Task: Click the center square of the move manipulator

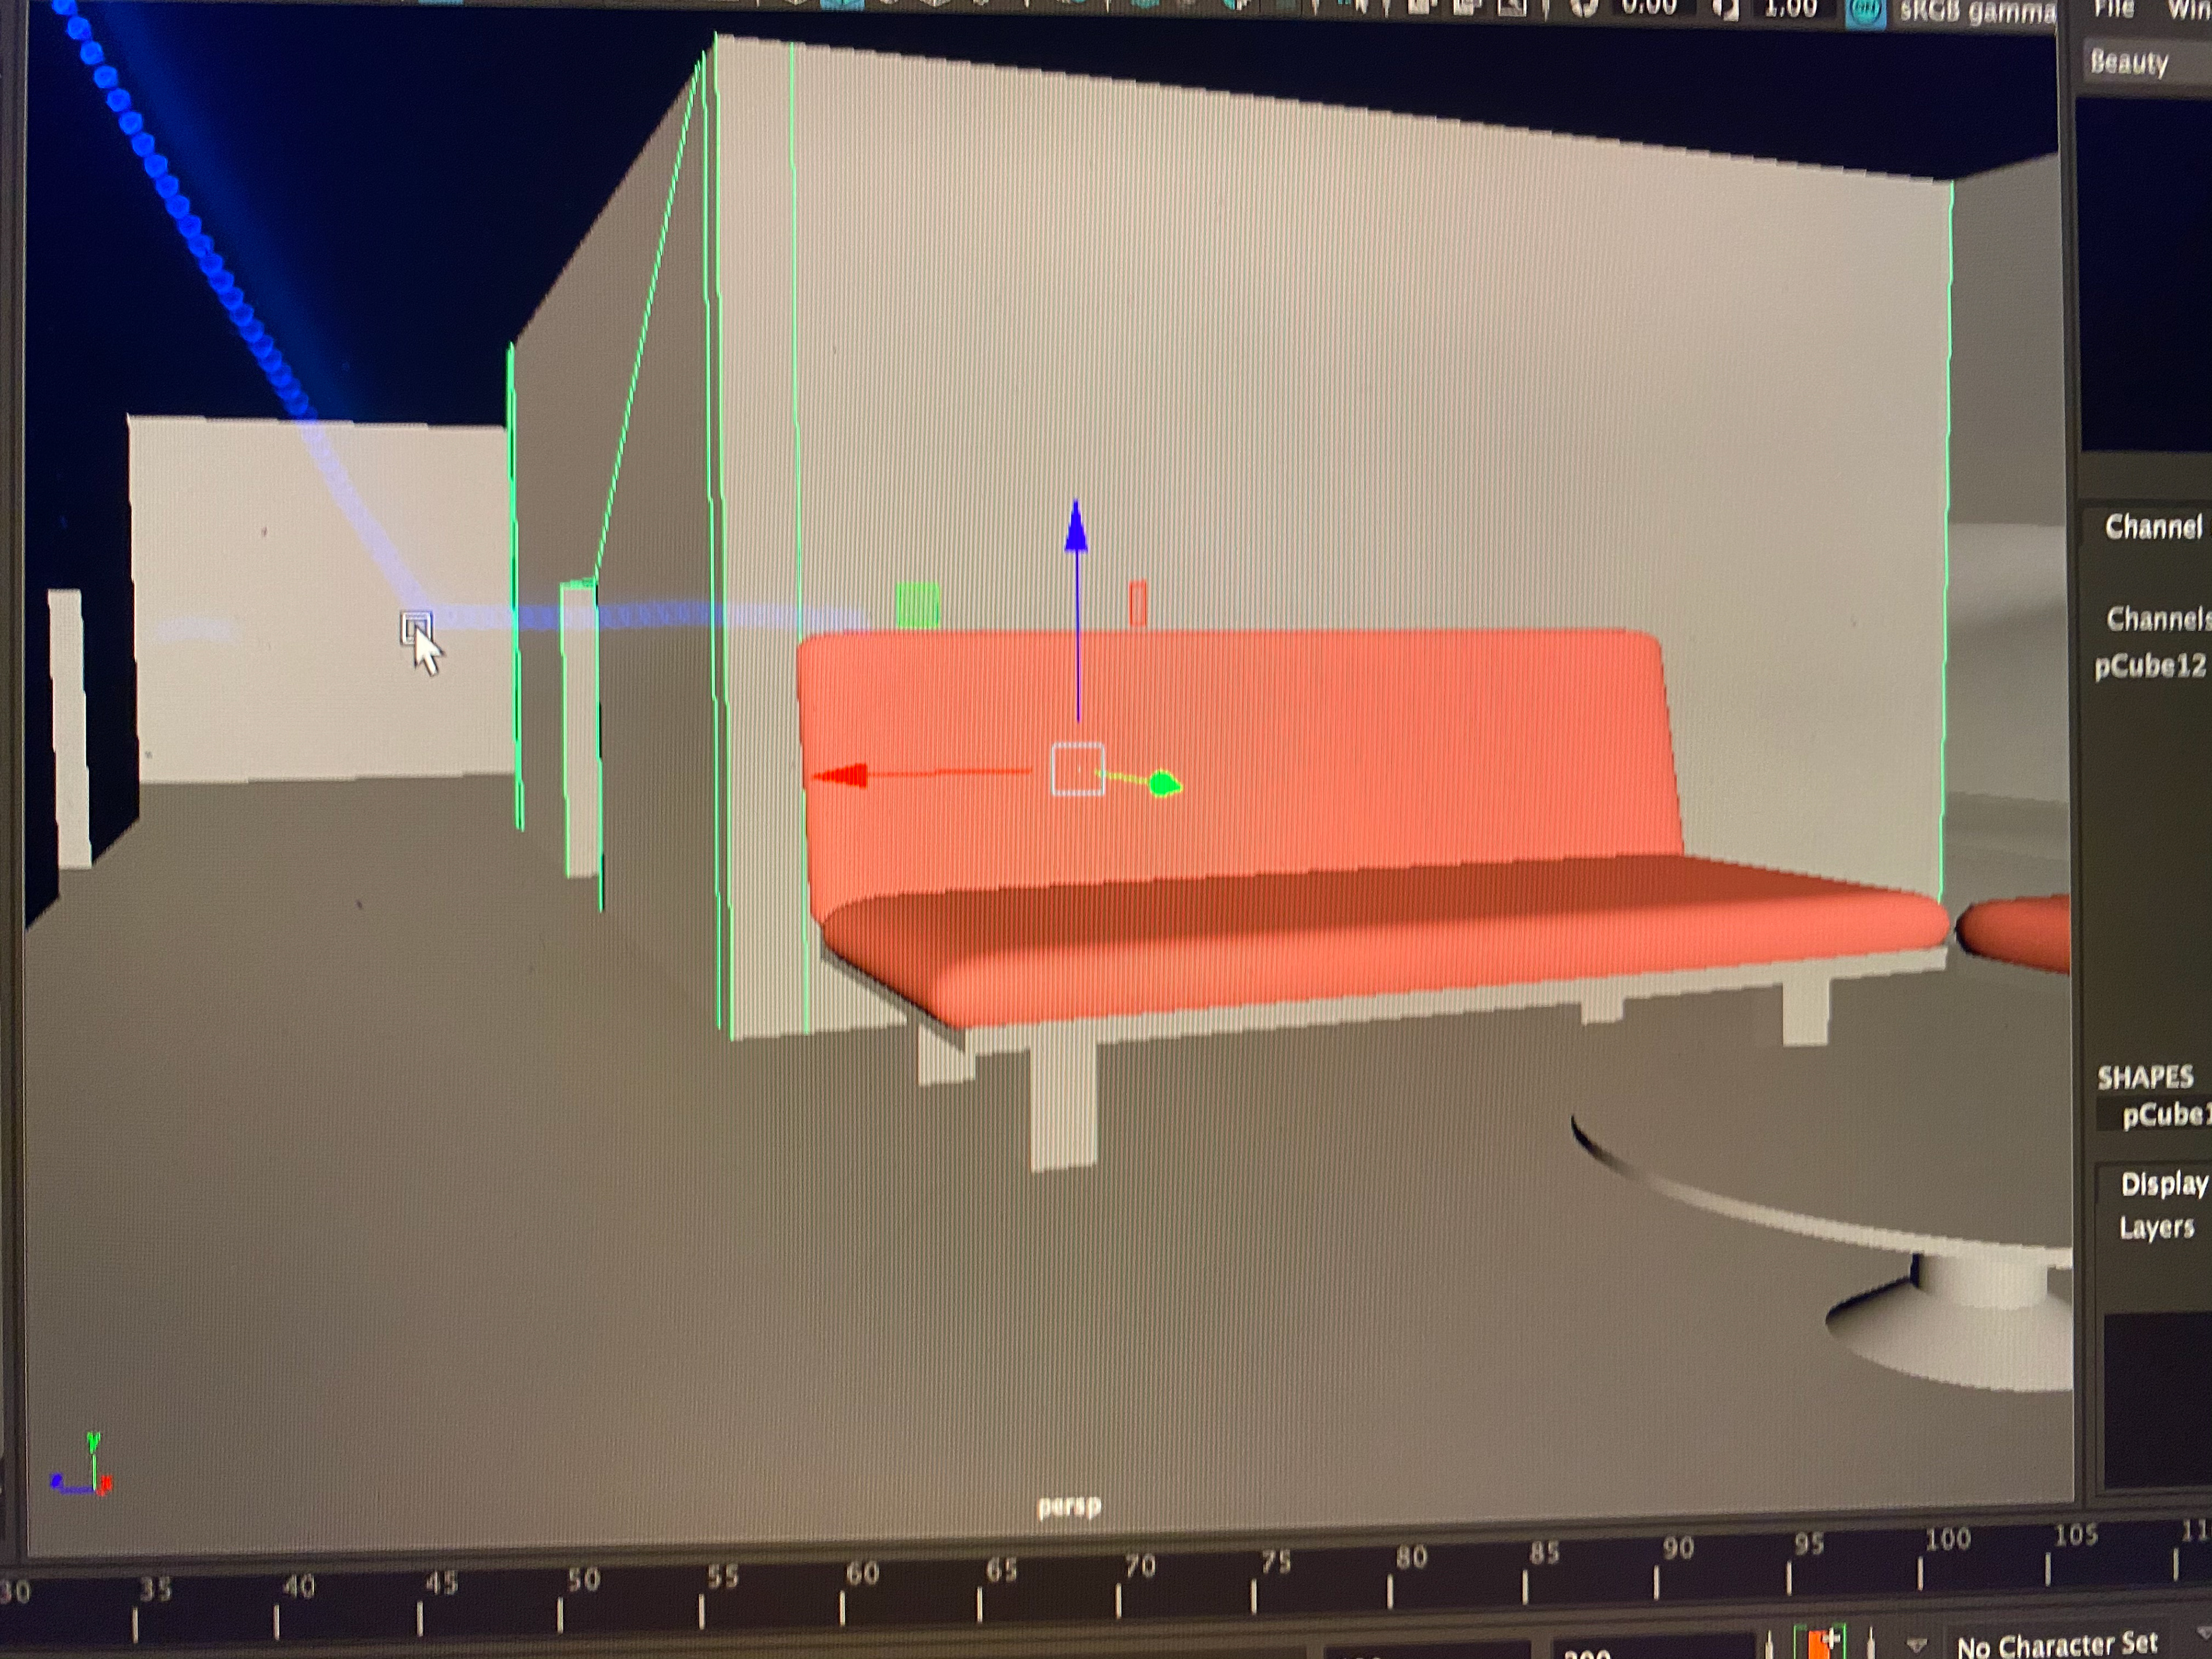Action: (1078, 769)
